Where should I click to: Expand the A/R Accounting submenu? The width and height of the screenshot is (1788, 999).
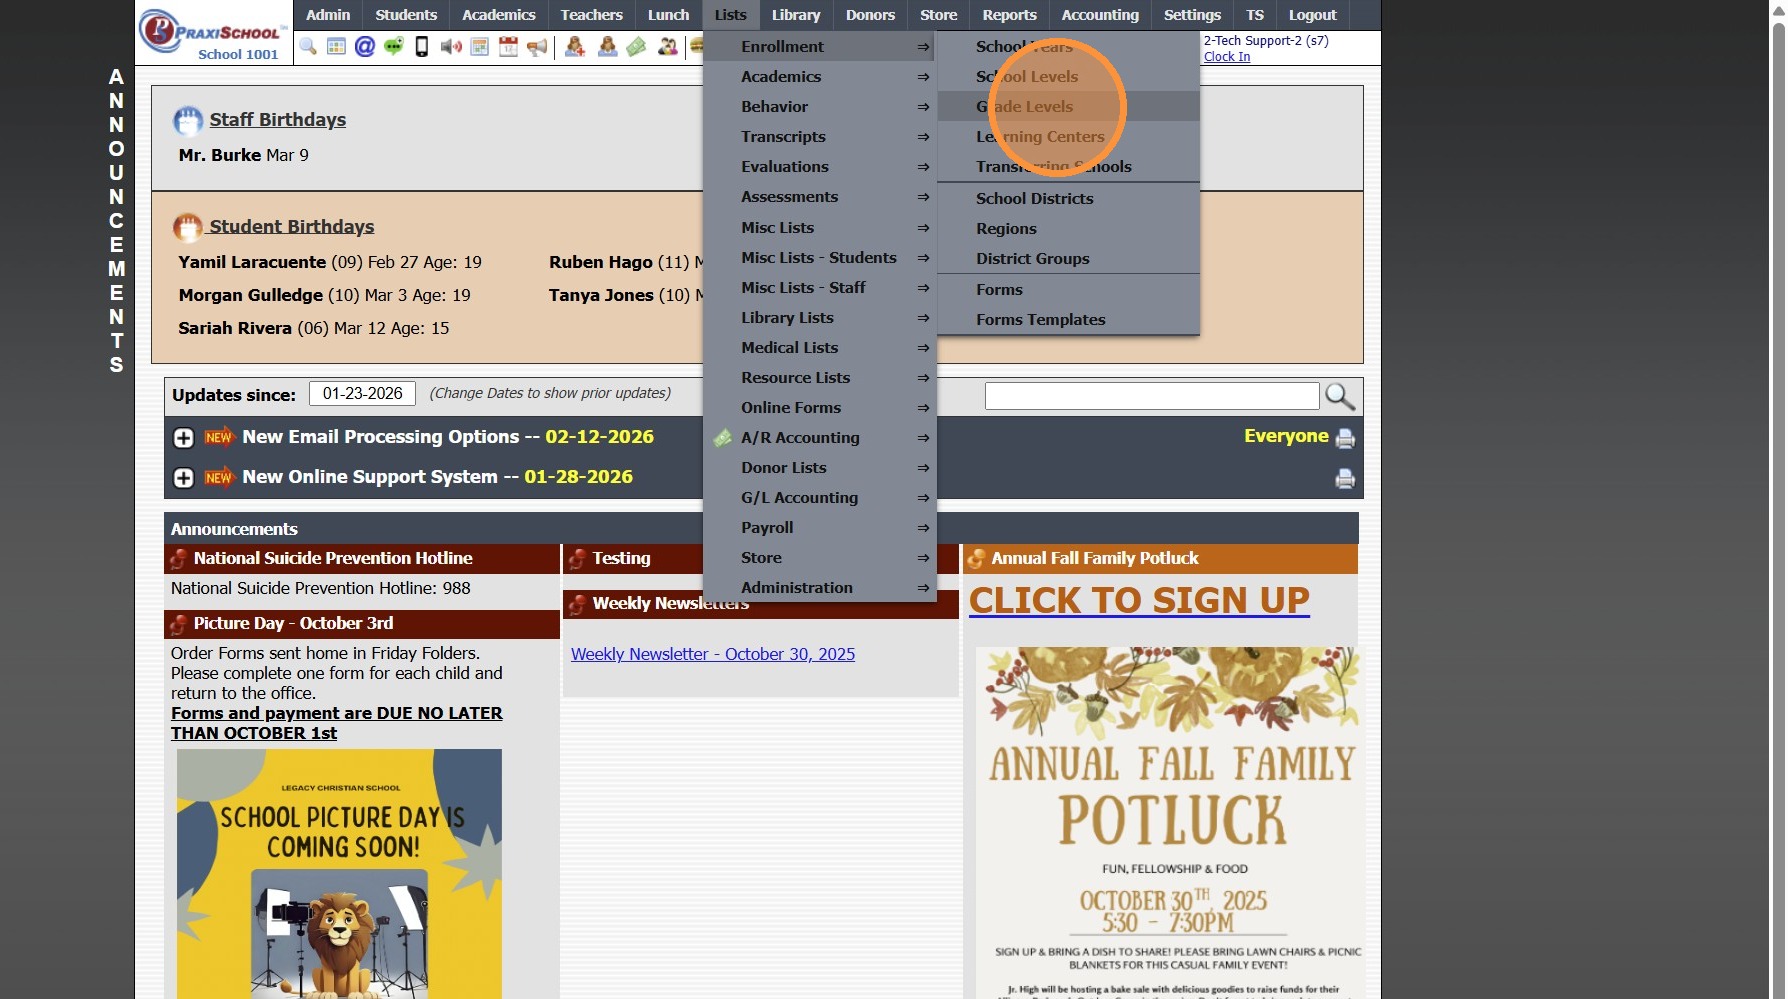click(820, 438)
